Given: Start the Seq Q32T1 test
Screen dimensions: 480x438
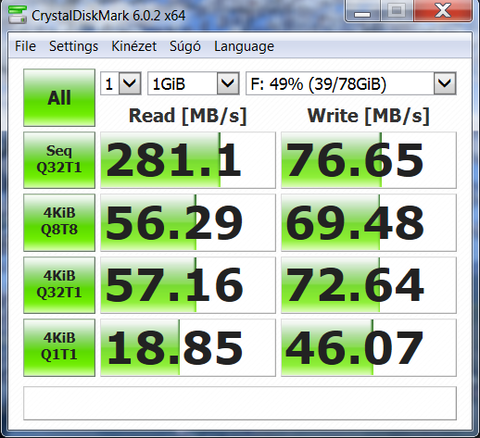Looking at the screenshot, I should click(x=59, y=160).
